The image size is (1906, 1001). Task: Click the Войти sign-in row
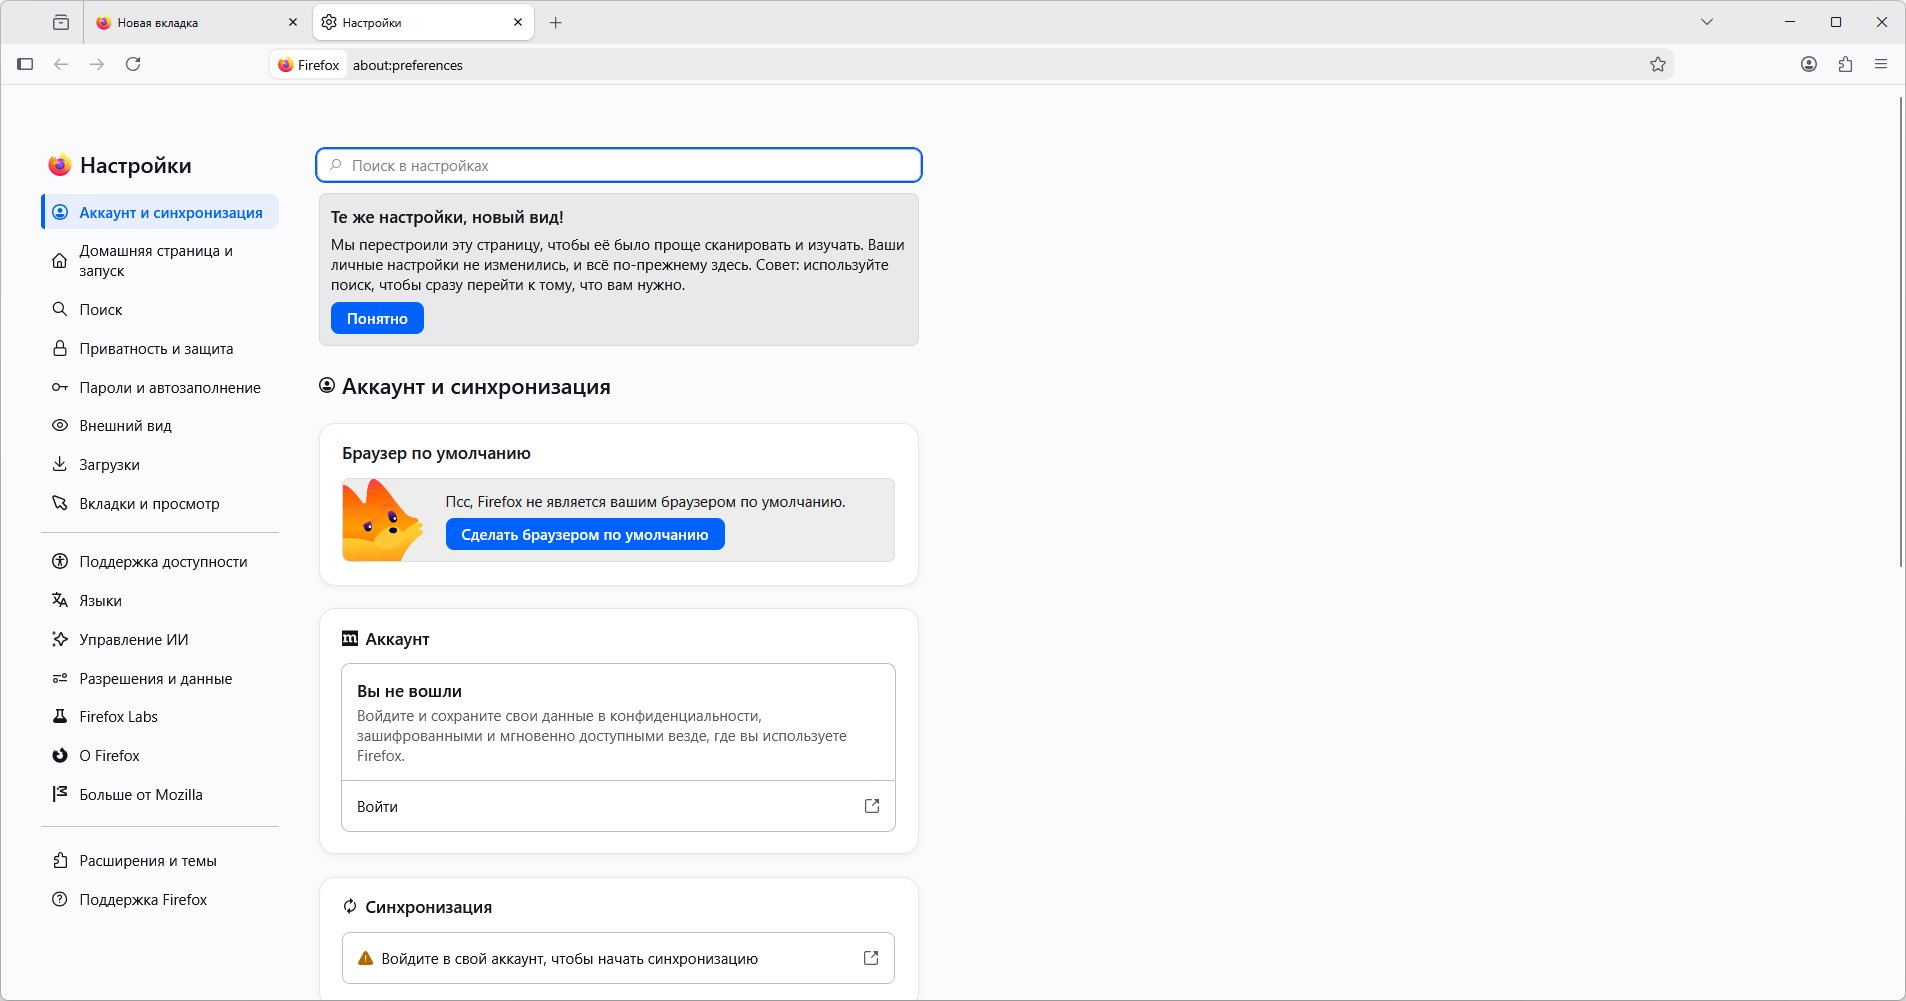point(618,806)
